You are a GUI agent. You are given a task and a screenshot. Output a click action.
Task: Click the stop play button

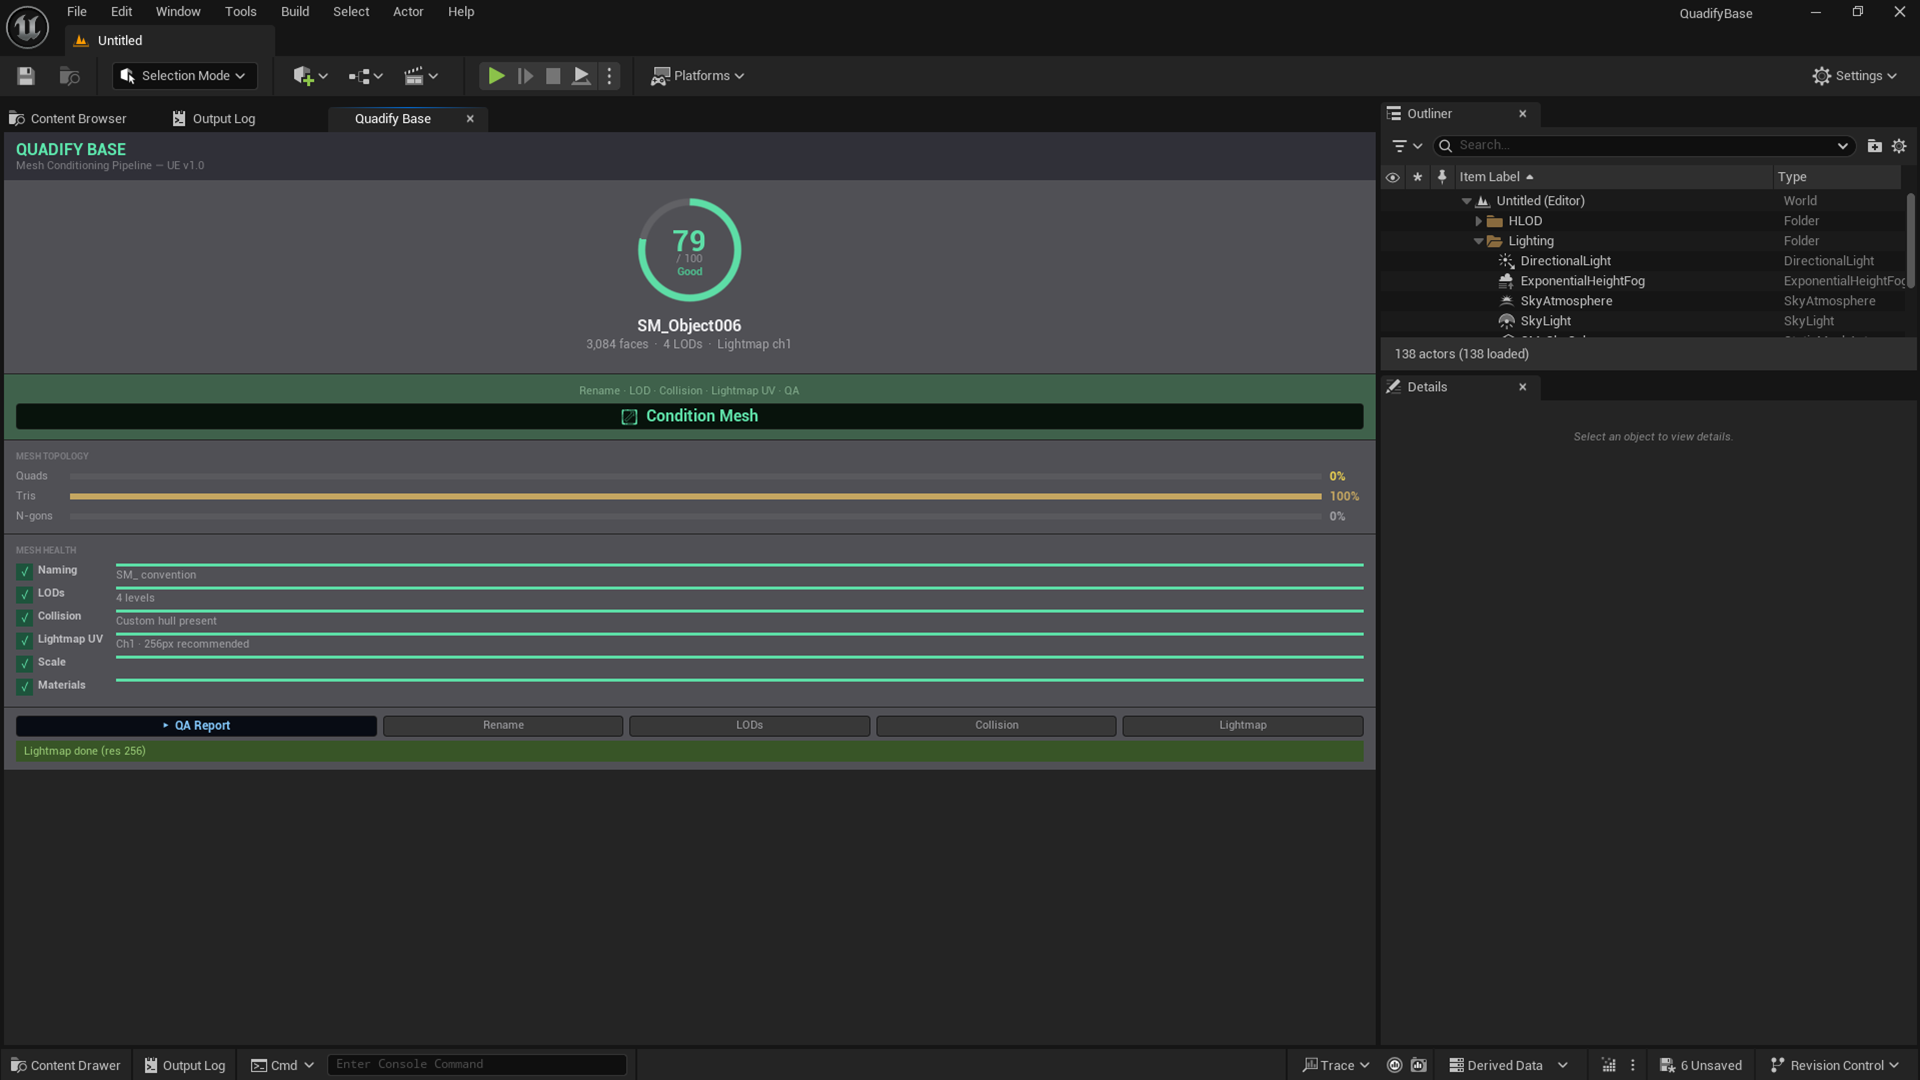[553, 76]
